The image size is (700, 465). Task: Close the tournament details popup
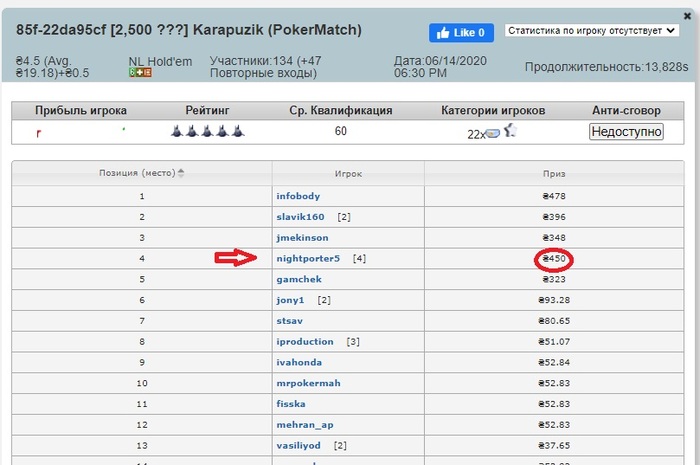pos(687,16)
